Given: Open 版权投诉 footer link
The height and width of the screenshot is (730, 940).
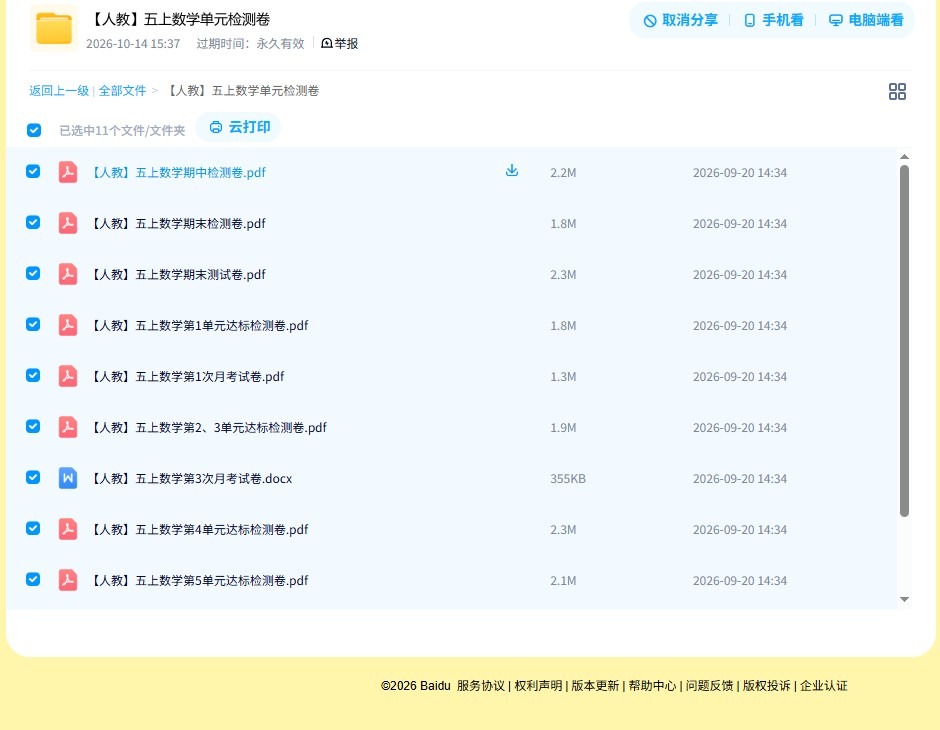Looking at the screenshot, I should tap(766, 686).
